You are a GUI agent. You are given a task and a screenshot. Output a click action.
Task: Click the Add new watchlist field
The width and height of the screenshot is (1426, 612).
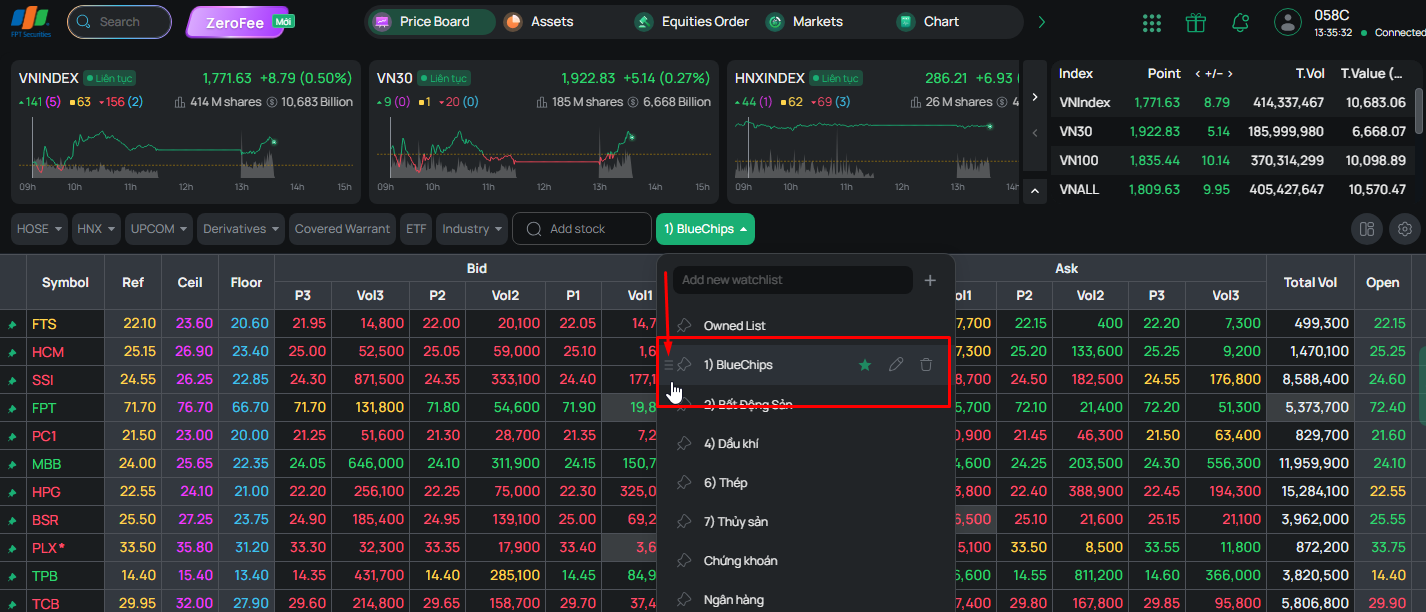[x=793, y=280]
